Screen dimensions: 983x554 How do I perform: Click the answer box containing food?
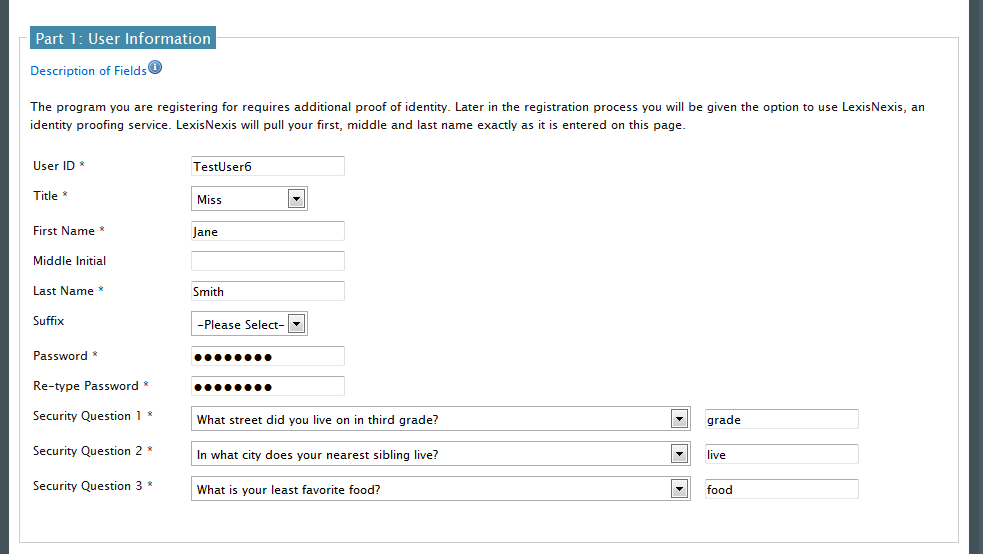click(781, 489)
